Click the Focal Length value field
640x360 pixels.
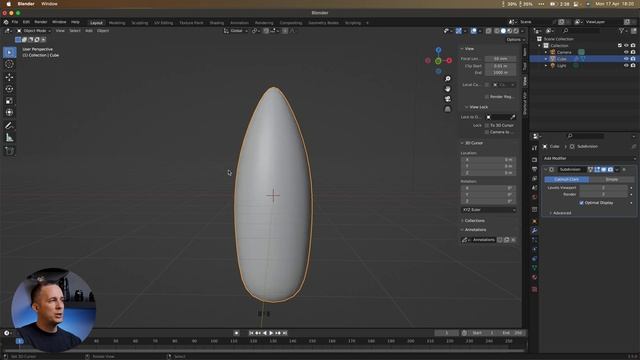click(x=500, y=59)
